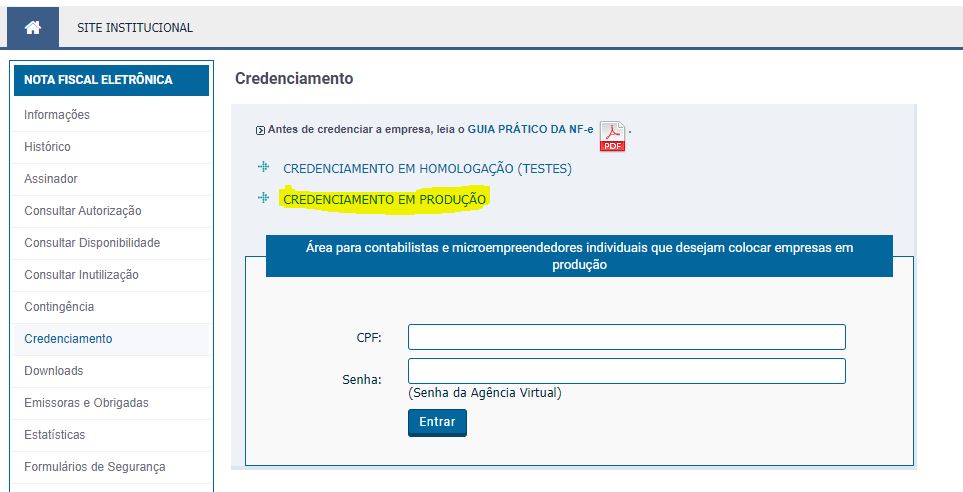Go to Emissoras e Obrigadas
Screen dimensions: 963x492
click(86, 403)
